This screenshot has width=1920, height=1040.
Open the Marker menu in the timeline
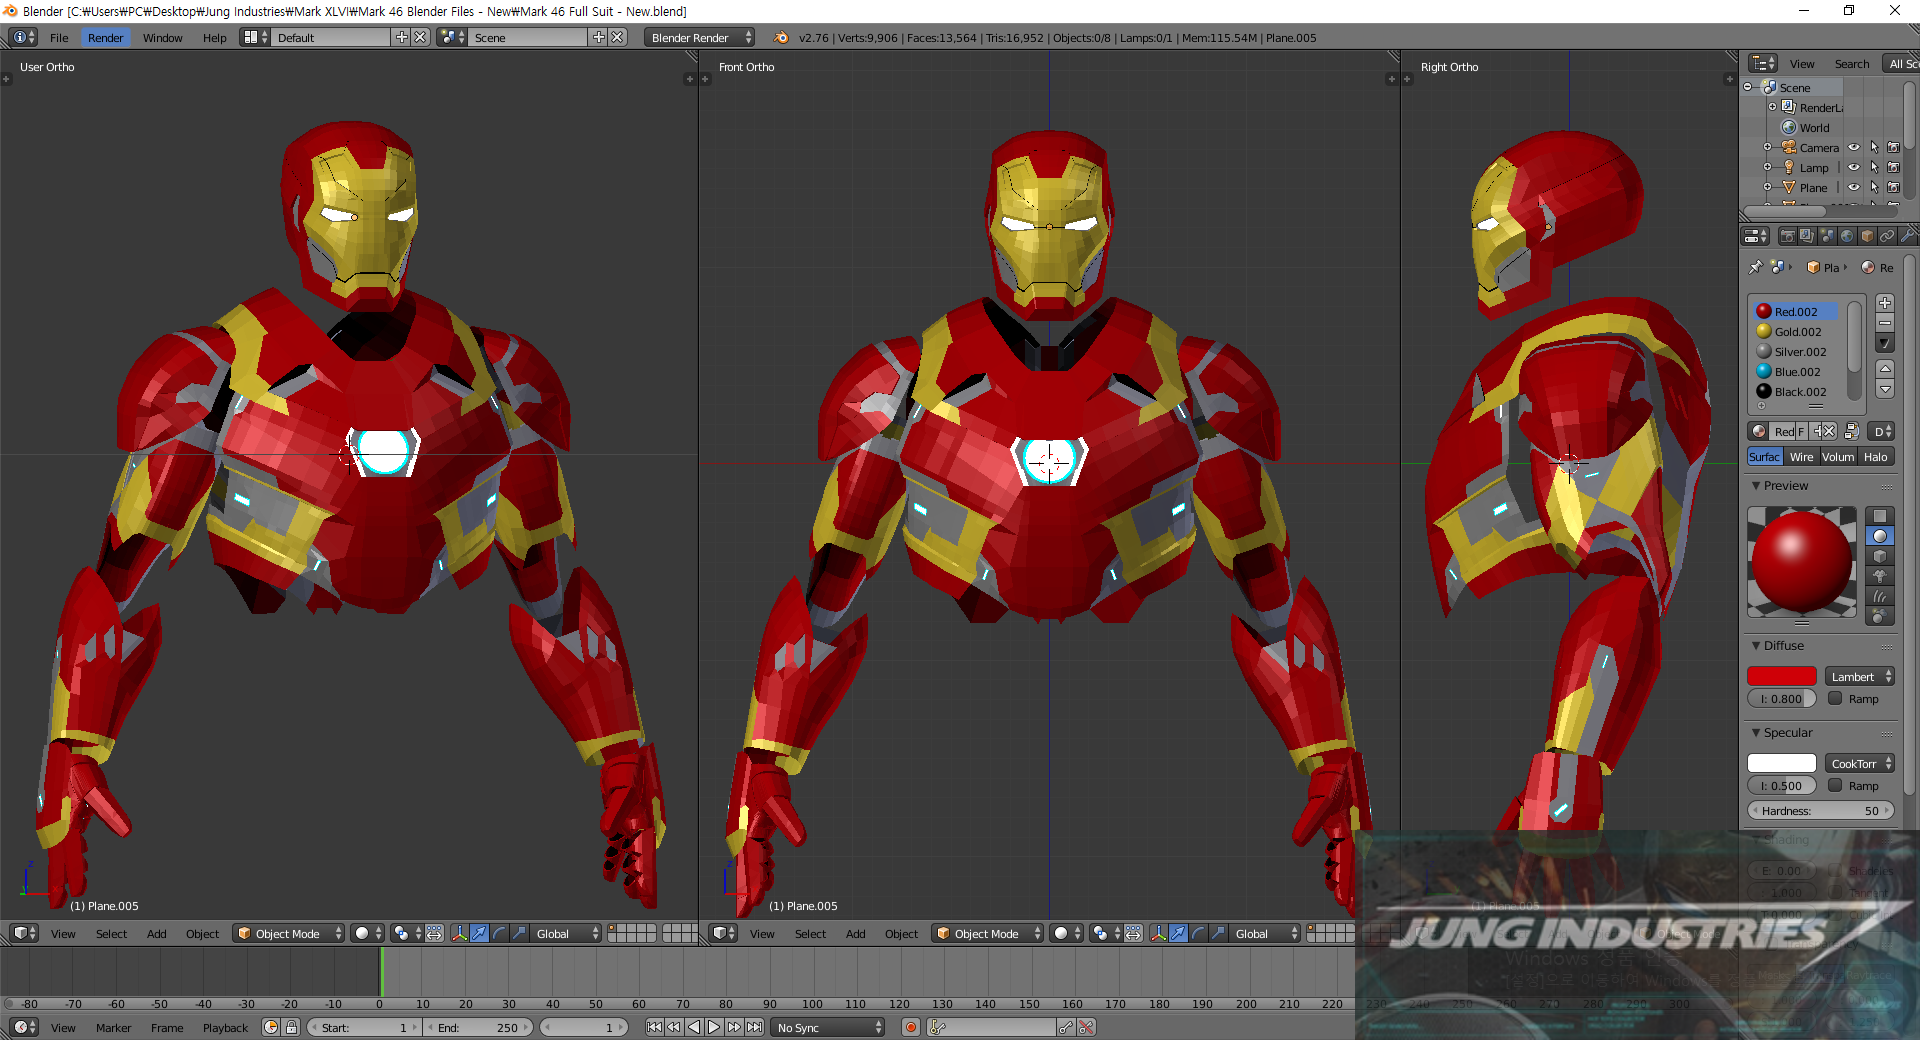[x=113, y=1028]
